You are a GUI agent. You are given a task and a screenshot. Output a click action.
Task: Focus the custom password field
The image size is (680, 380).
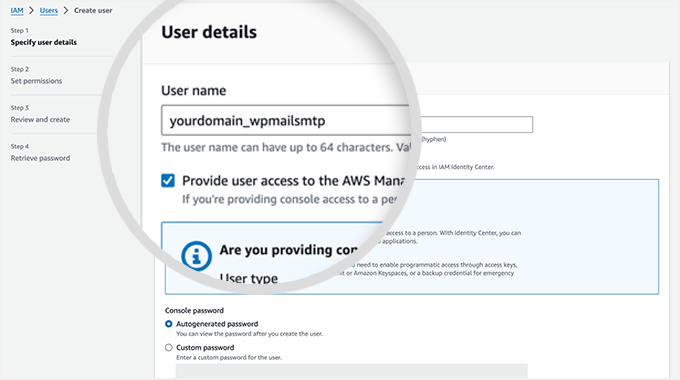click(351, 371)
